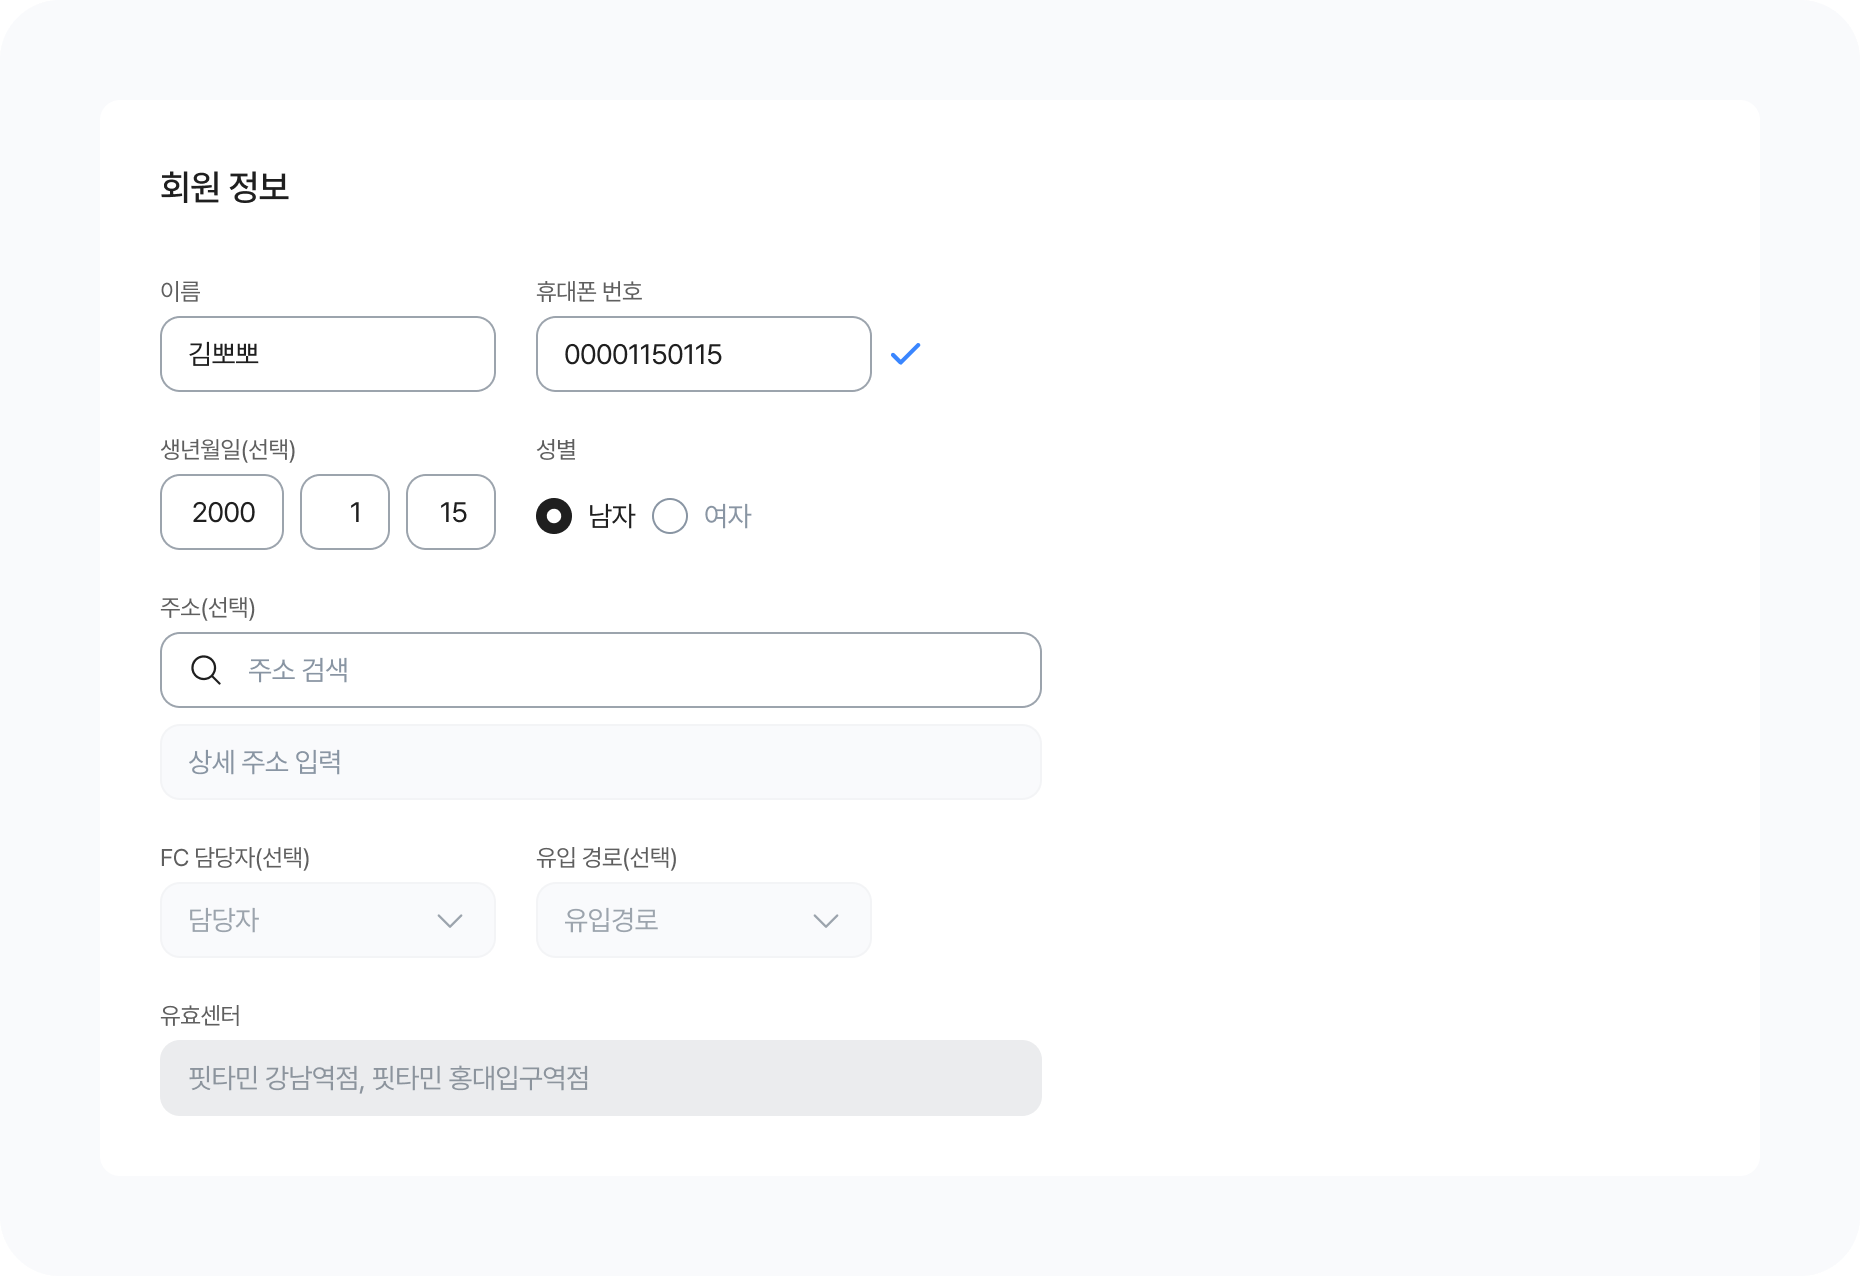Click the 상세 주소 입력 field
1860x1276 pixels.
[600, 762]
